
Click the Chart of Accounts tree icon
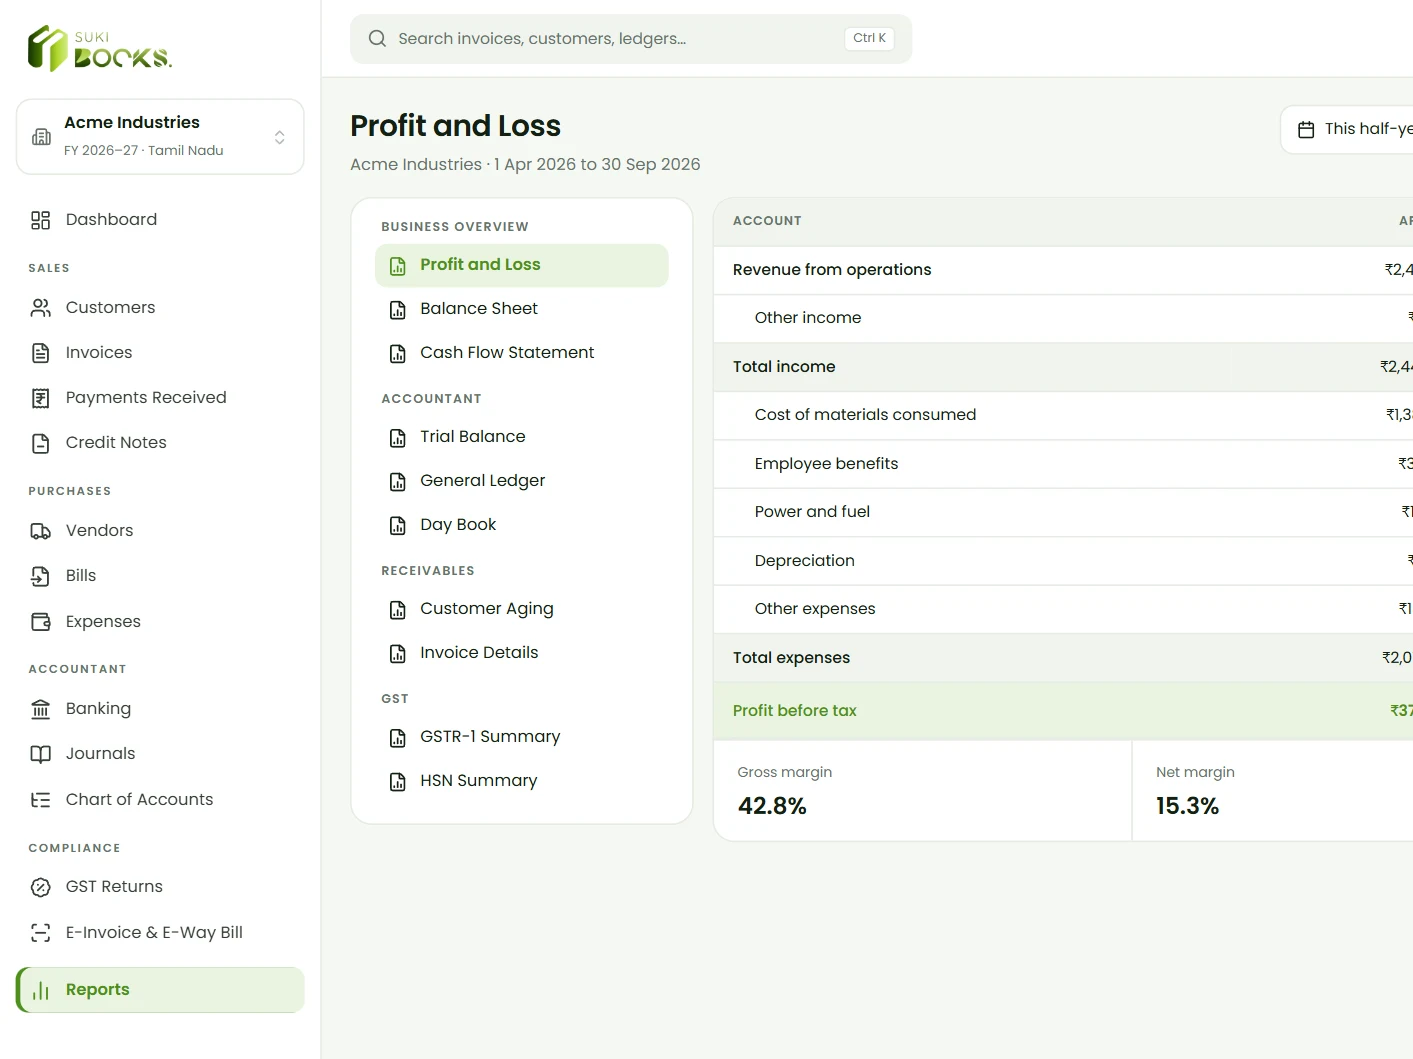point(40,800)
